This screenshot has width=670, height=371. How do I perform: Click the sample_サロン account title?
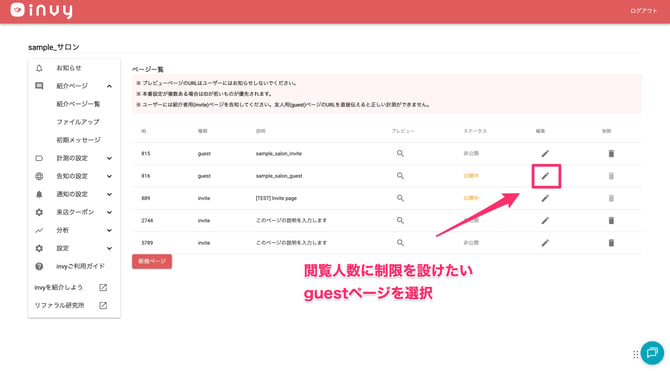click(54, 47)
